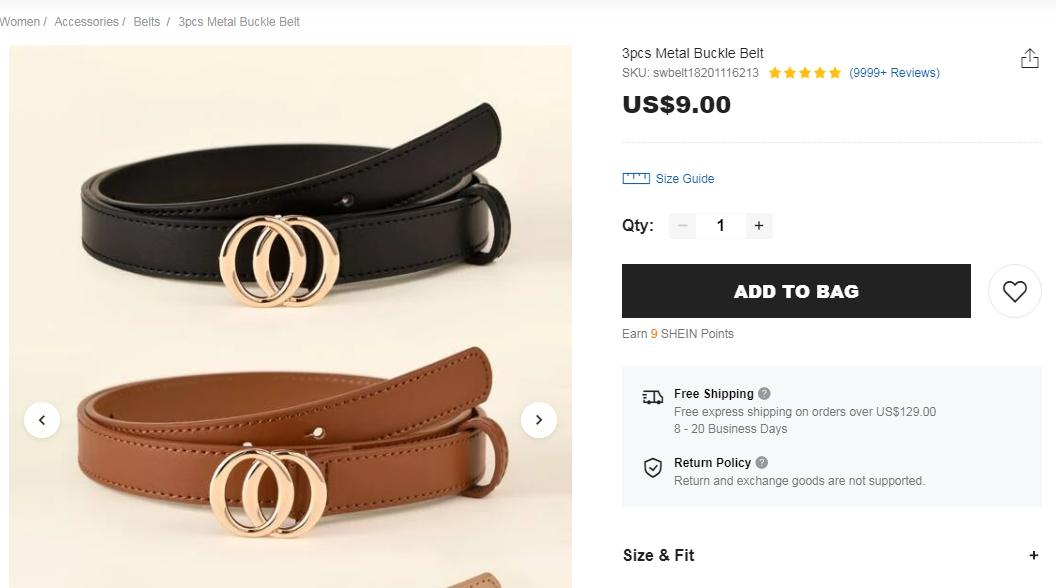Screen dimensions: 1056x588
Task: Increase quantity with the plus button
Action: click(759, 226)
